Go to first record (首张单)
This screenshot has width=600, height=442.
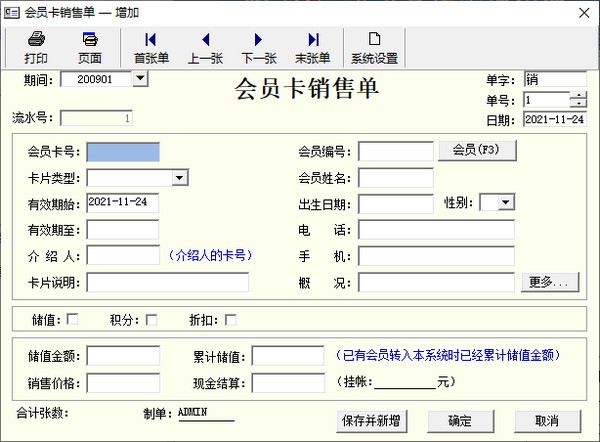click(151, 46)
